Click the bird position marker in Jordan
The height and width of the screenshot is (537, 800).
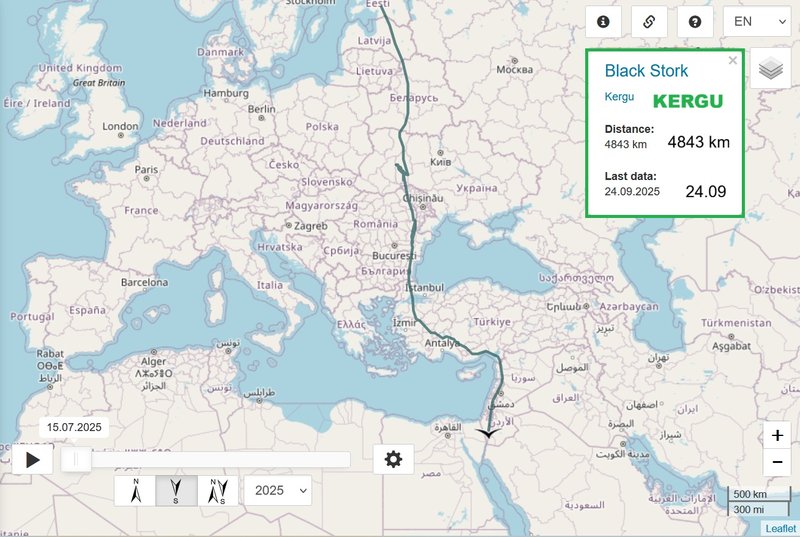[488, 433]
